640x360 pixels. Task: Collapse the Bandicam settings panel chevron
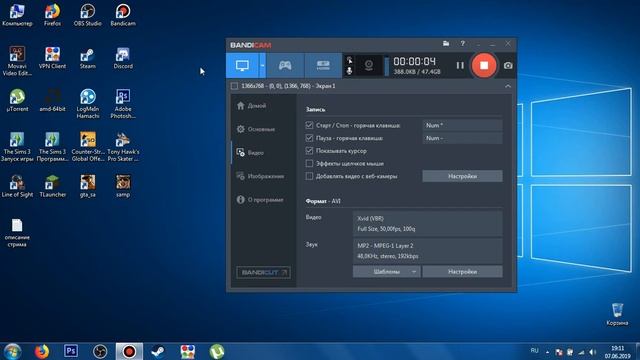coord(508,86)
